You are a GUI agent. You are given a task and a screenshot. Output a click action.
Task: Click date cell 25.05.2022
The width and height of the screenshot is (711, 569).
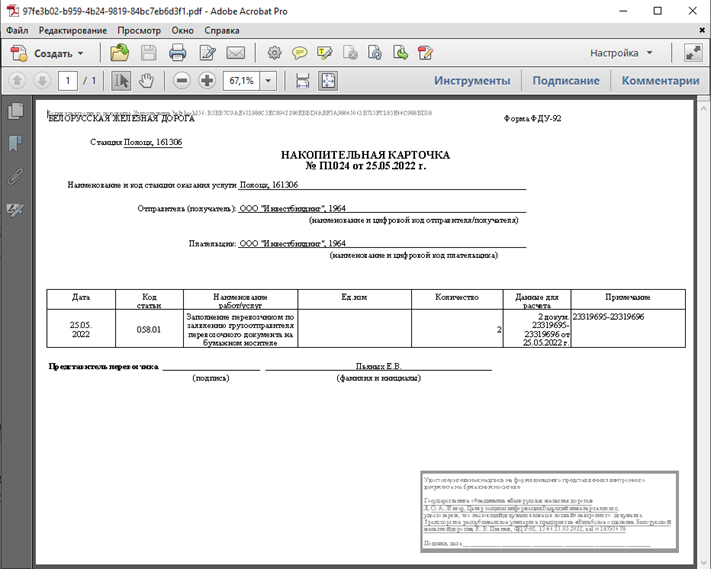point(81,330)
